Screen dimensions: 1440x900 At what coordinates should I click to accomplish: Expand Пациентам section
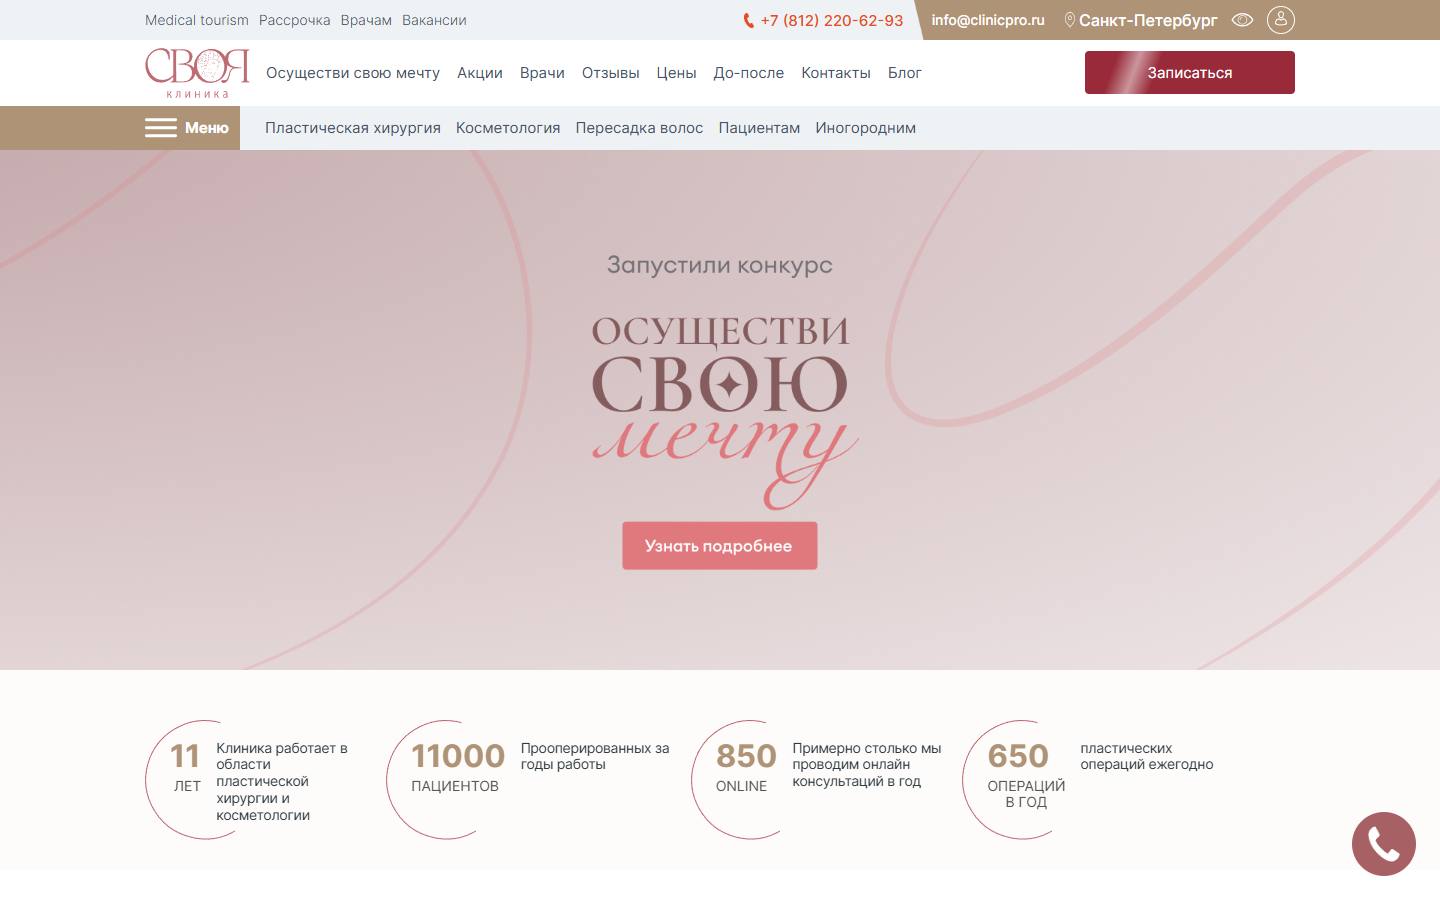coord(759,128)
